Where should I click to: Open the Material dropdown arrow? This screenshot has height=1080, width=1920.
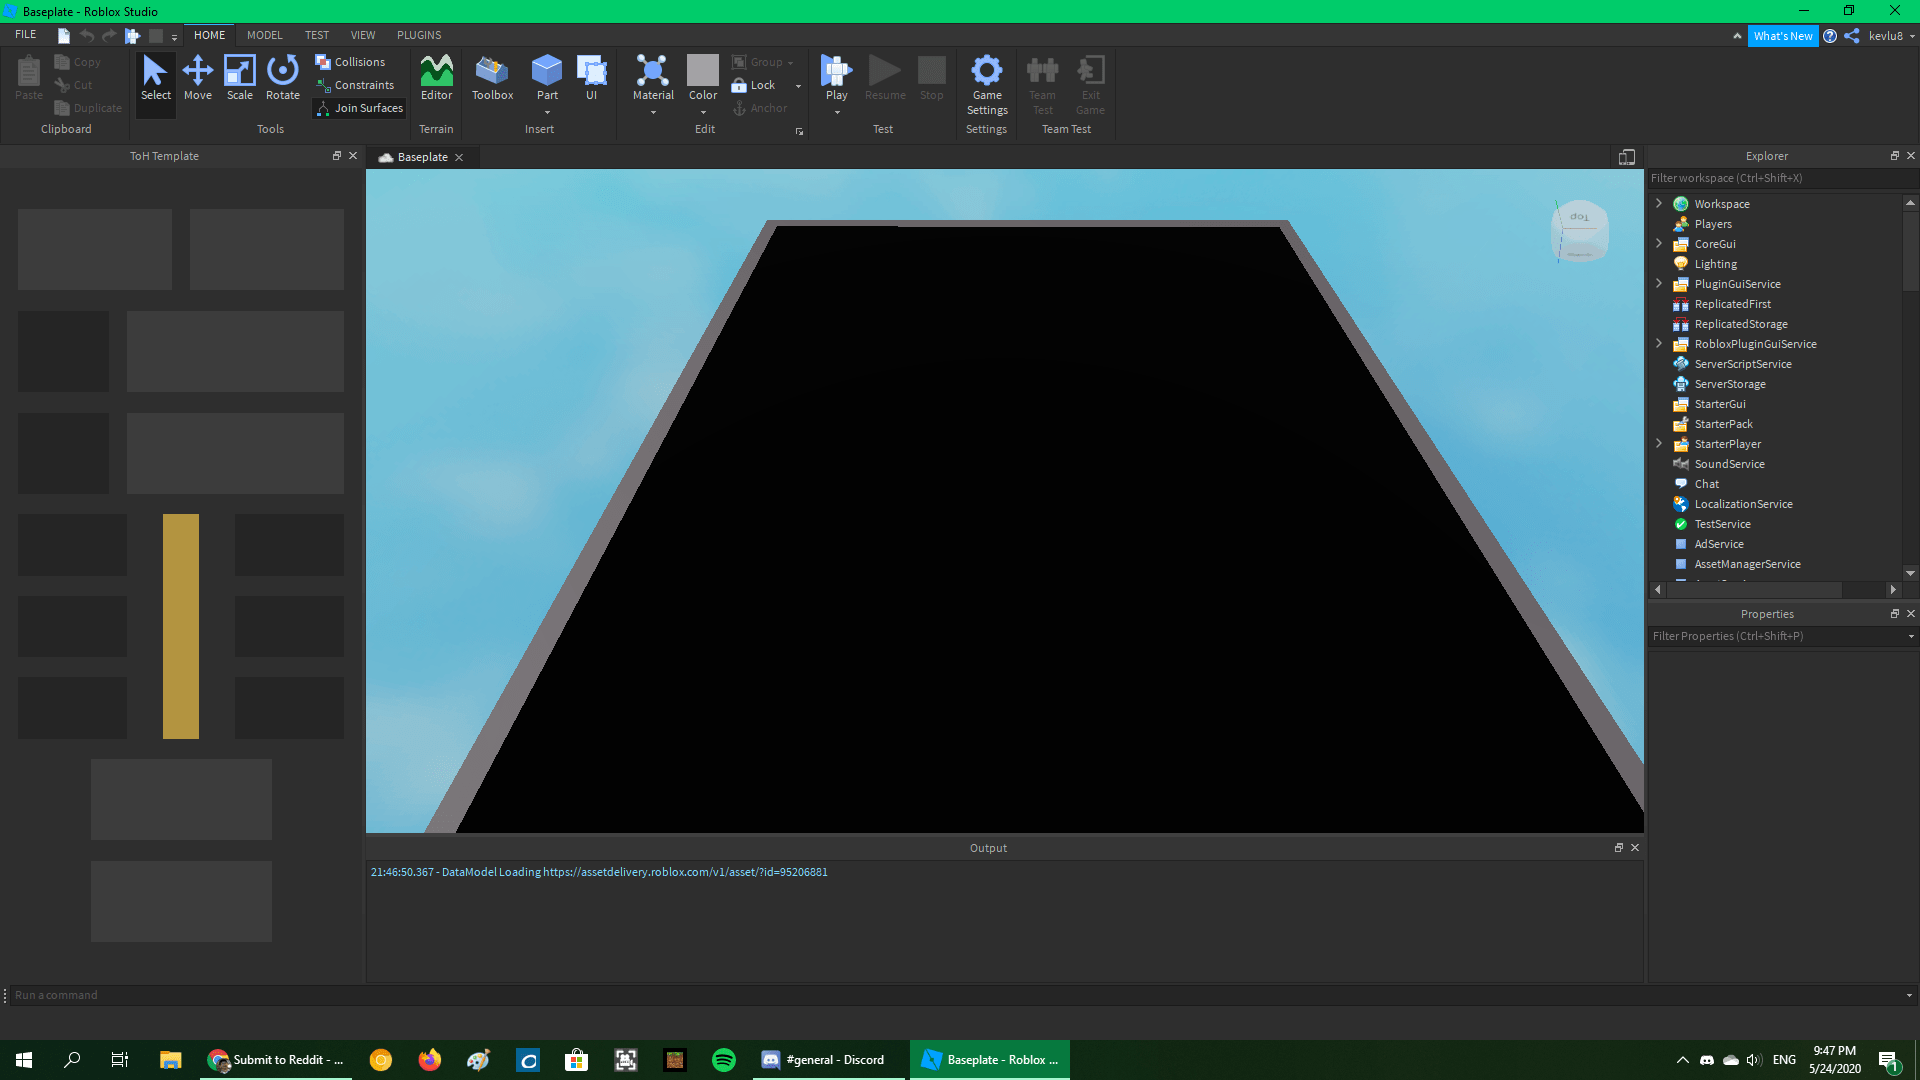(x=653, y=112)
